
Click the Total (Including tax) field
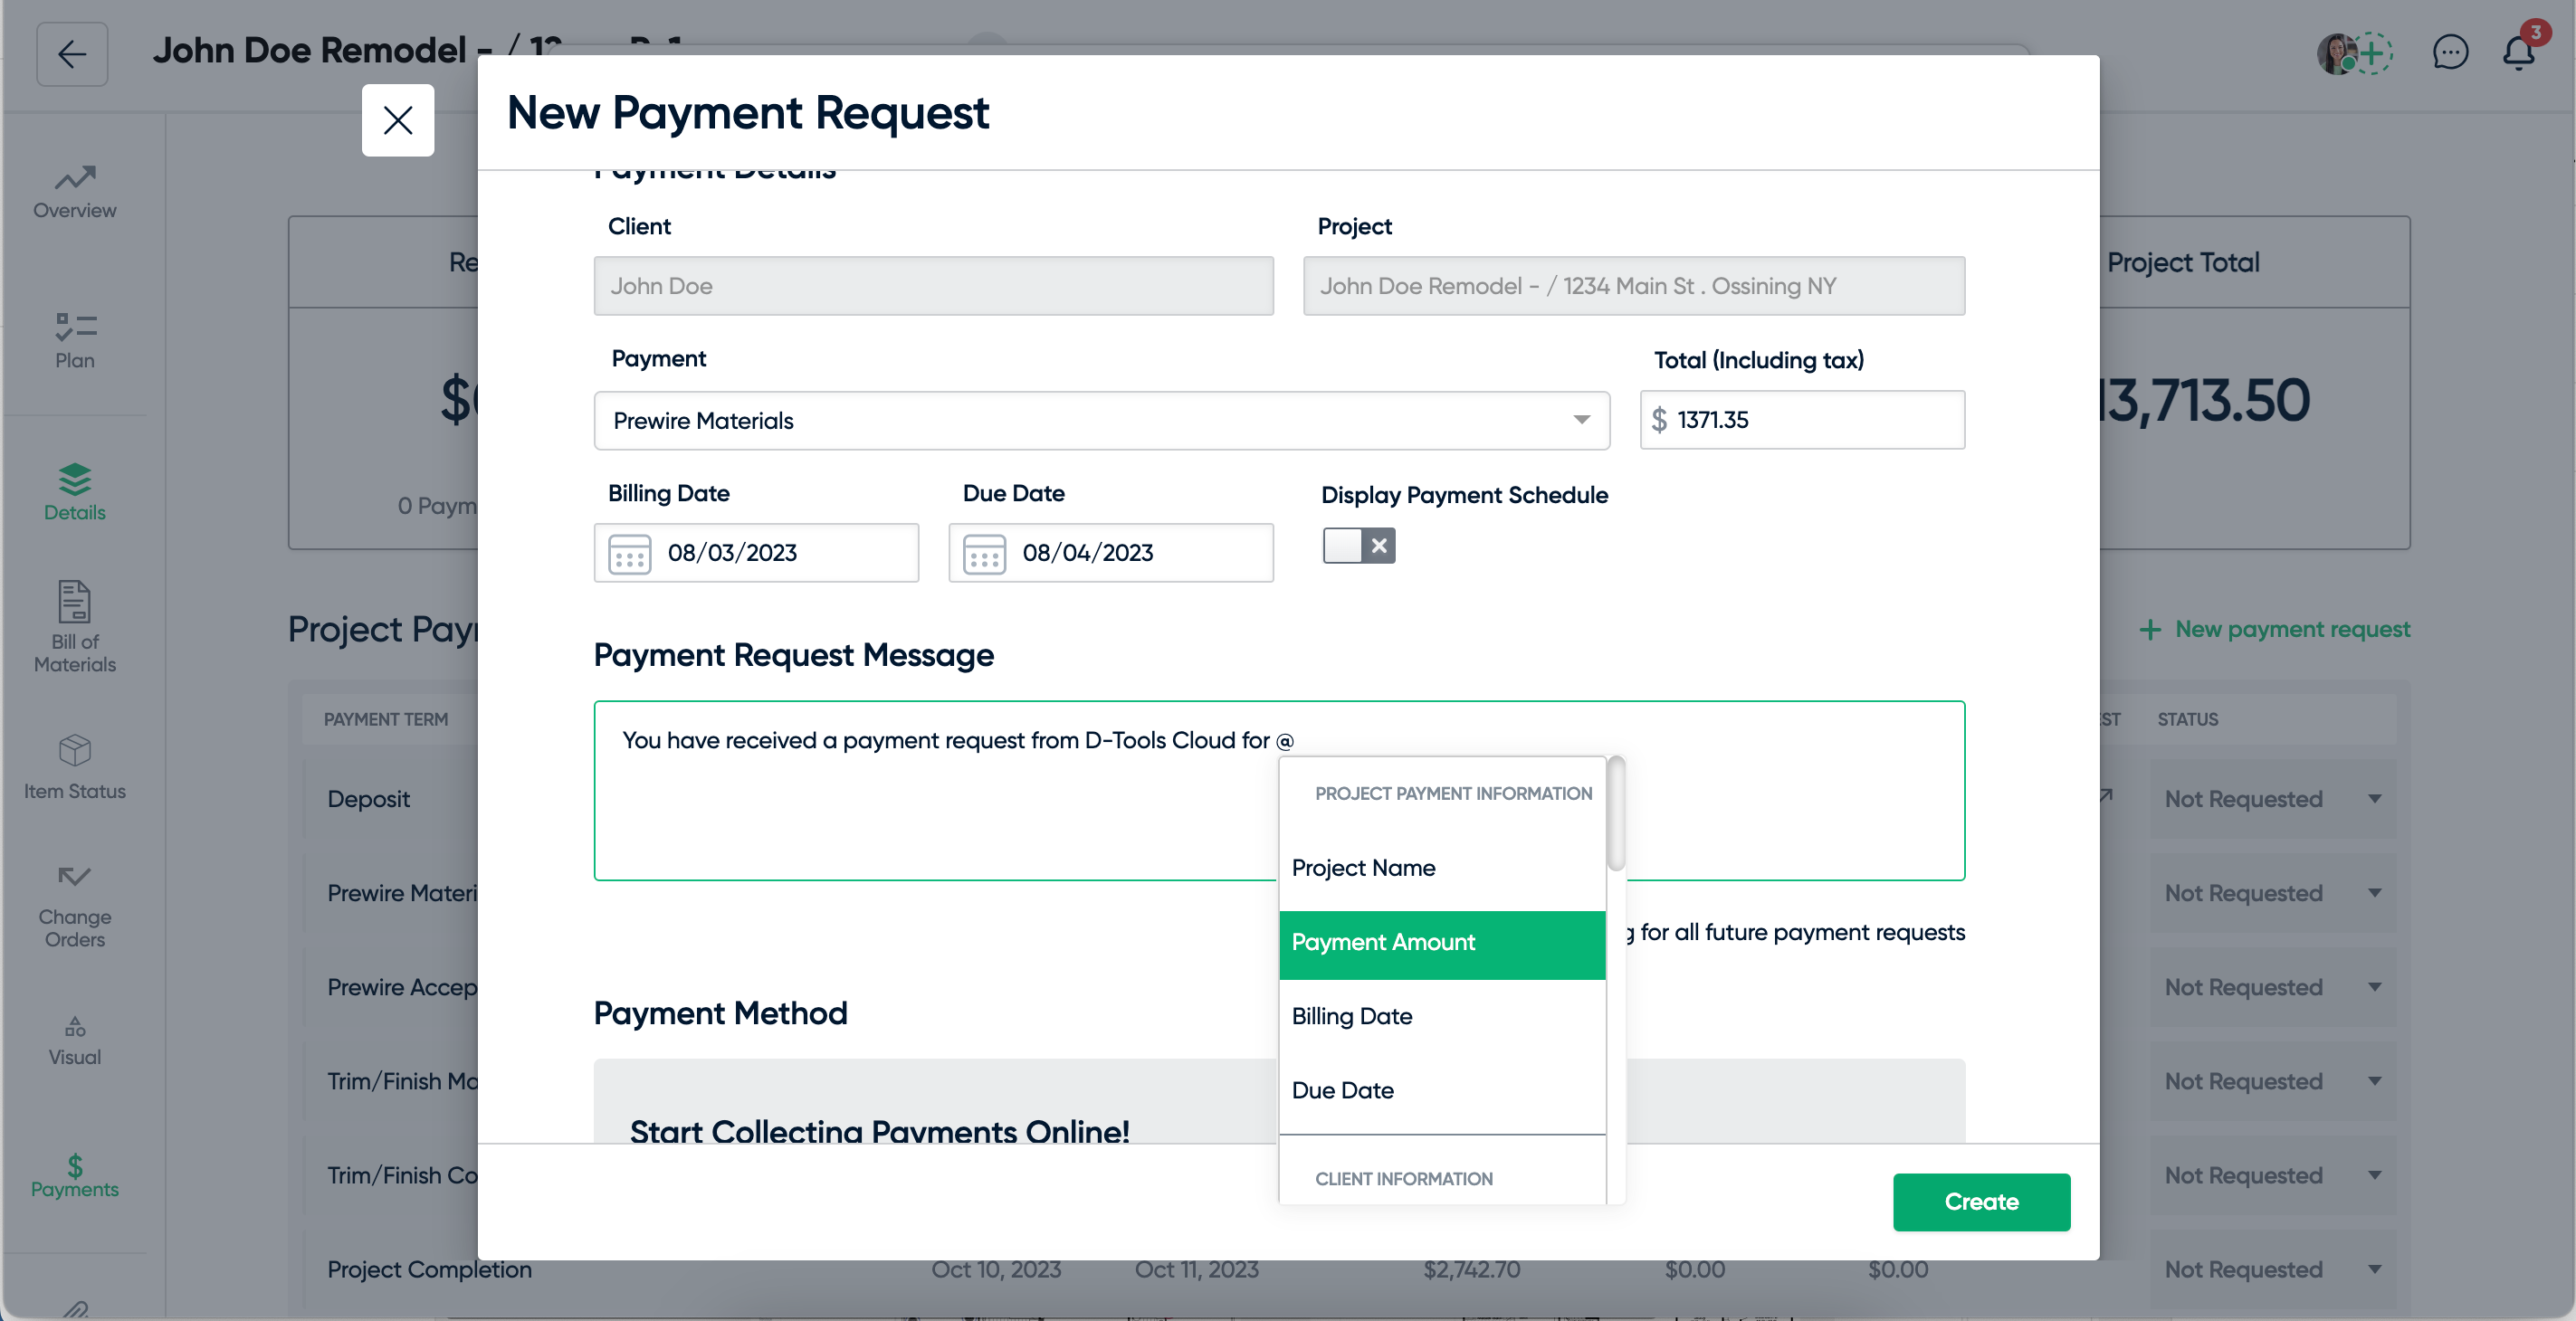click(x=1802, y=420)
